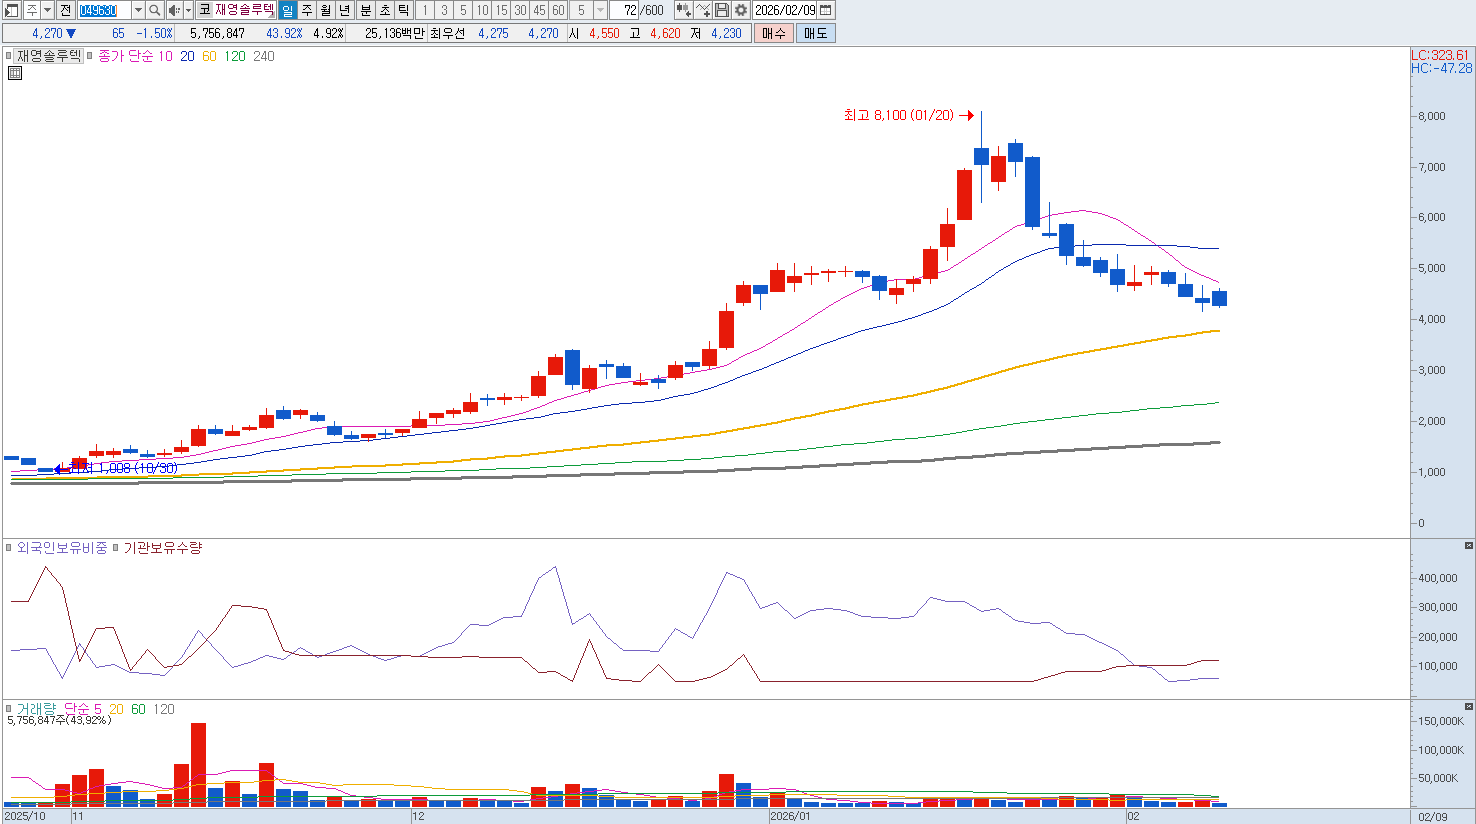The image size is (1476, 824).
Task: Close the indicator sub-panel with X
Action: point(1468,546)
